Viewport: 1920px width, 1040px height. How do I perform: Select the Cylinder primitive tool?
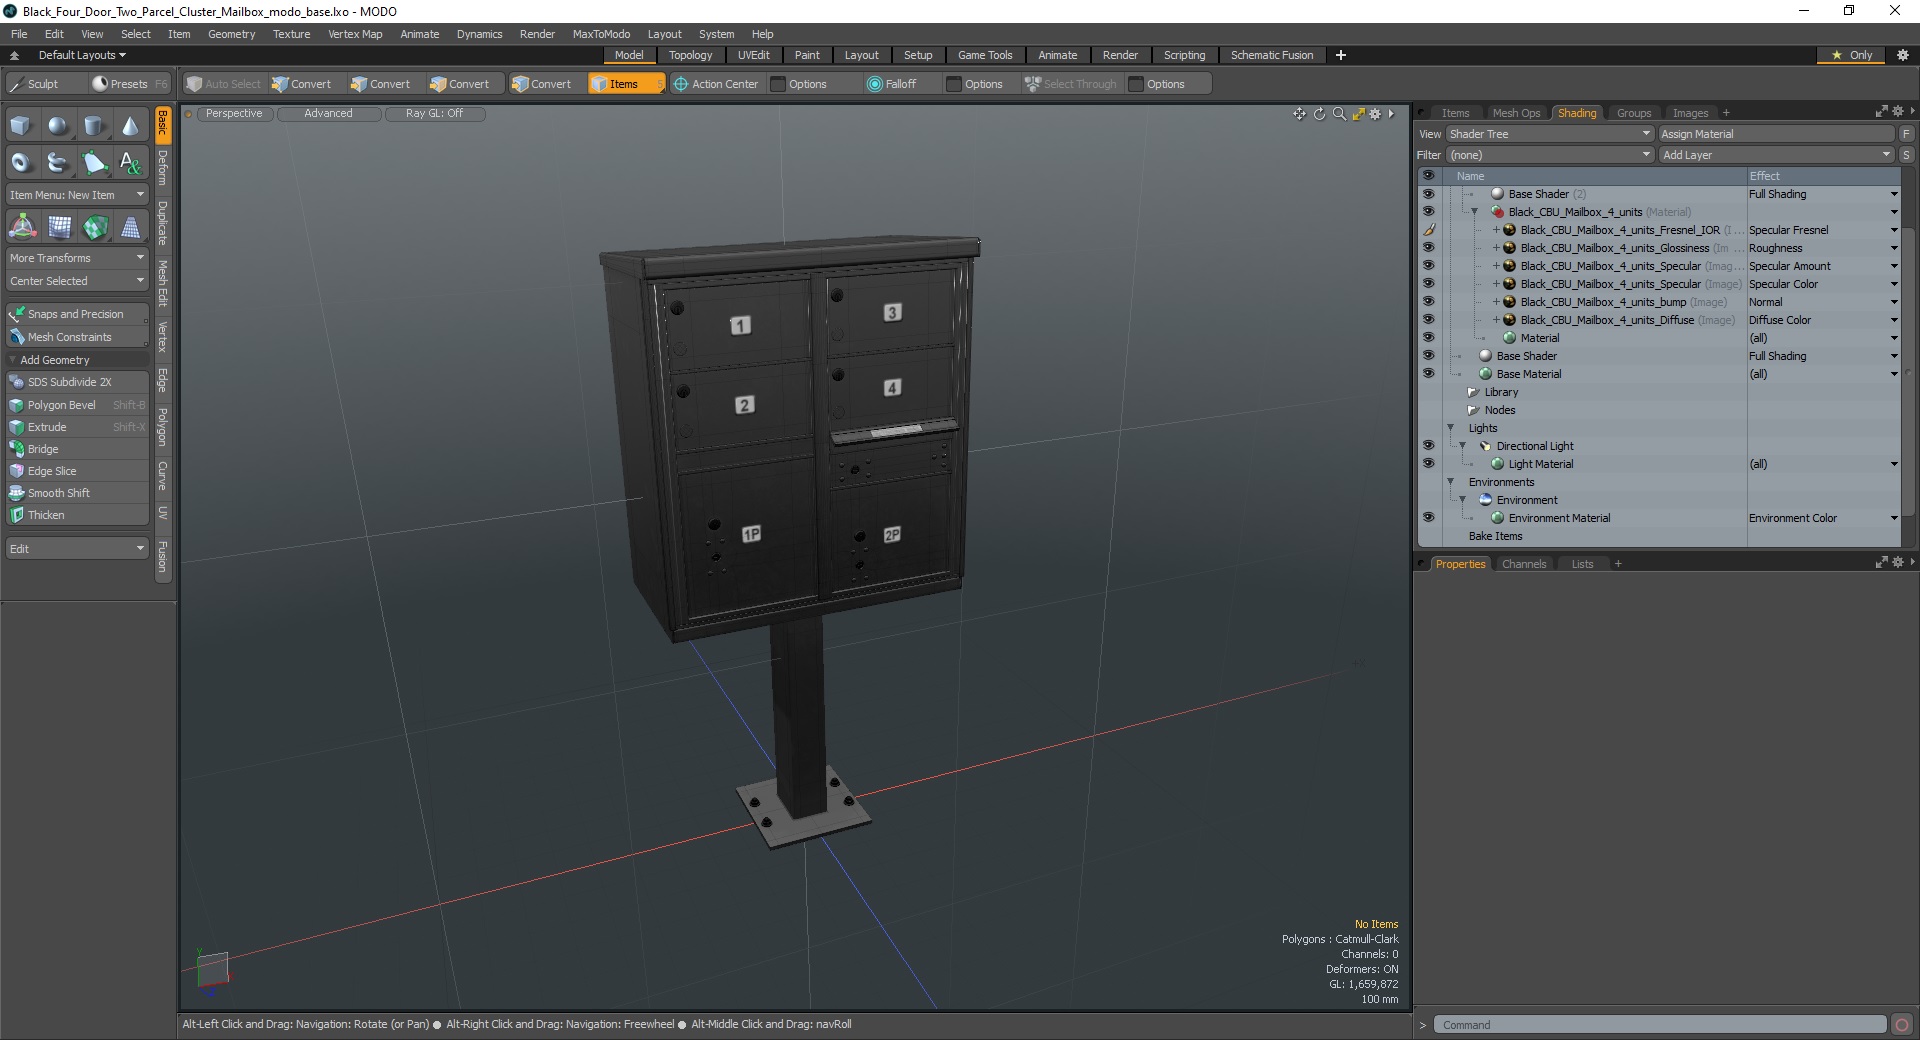(x=94, y=126)
